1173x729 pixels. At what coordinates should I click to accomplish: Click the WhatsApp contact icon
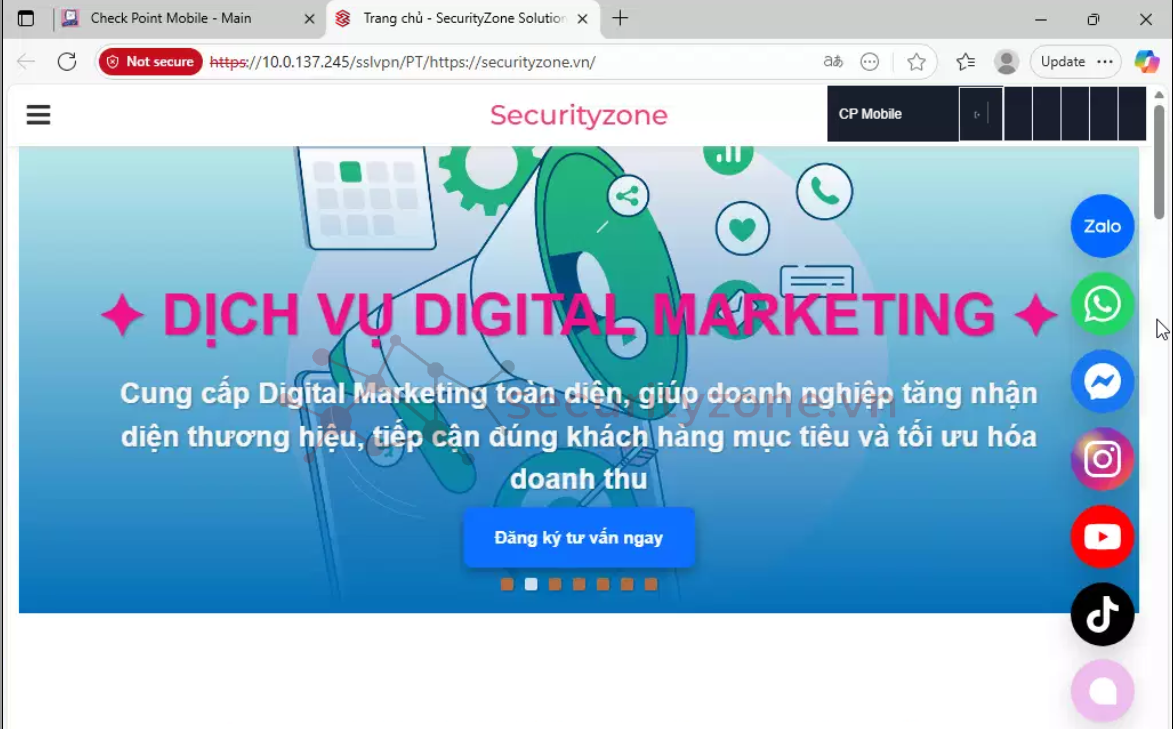[x=1102, y=304]
